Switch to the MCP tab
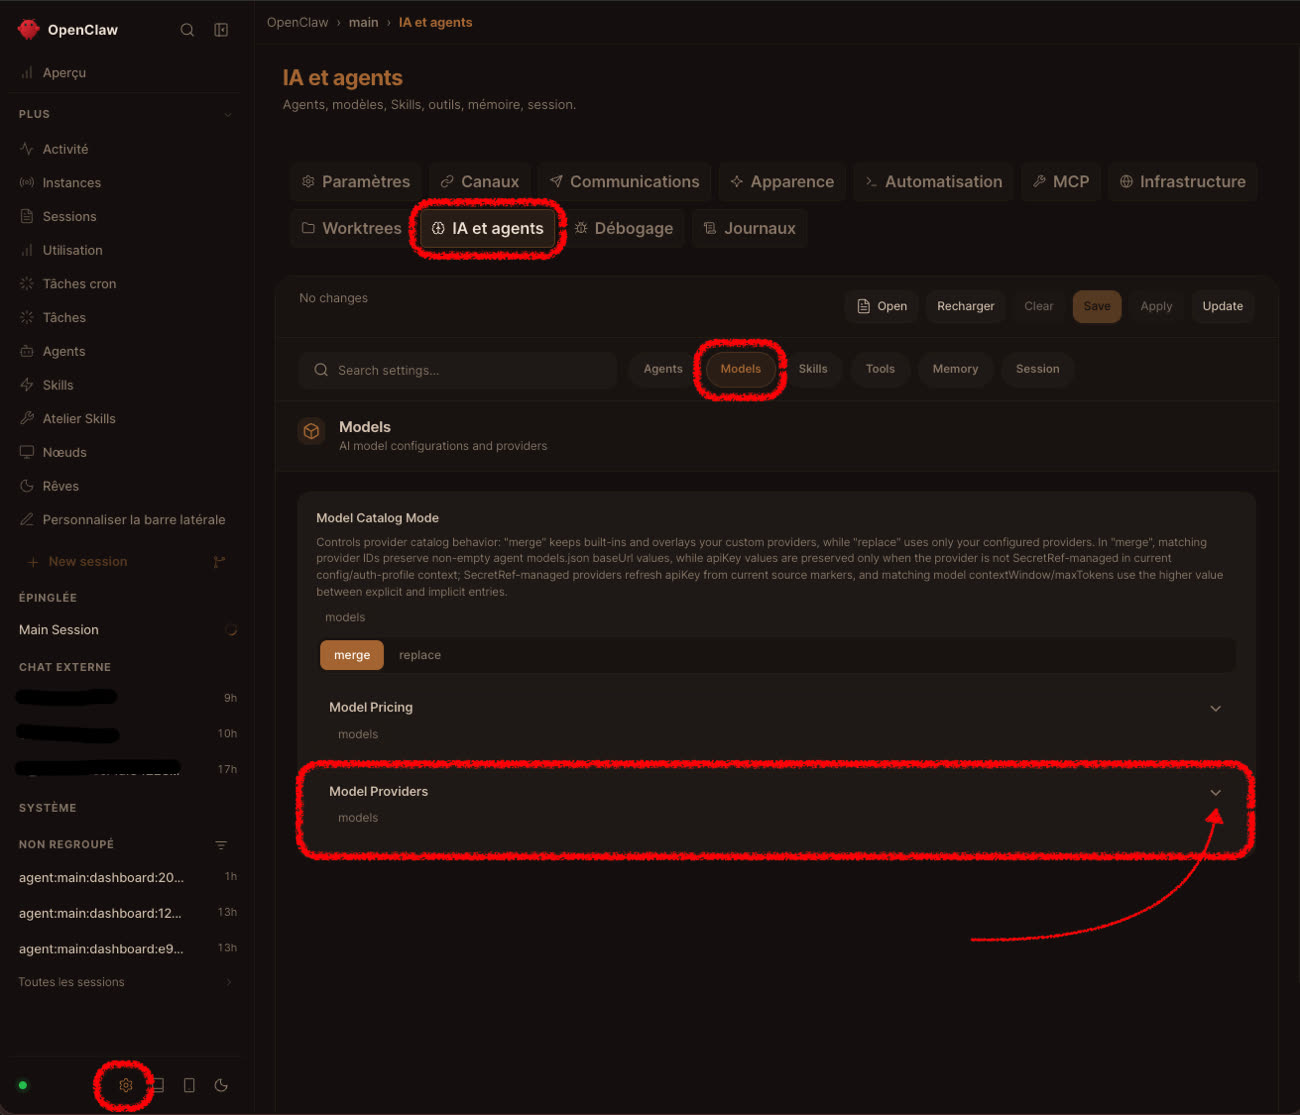The image size is (1300, 1115). coord(1061,182)
